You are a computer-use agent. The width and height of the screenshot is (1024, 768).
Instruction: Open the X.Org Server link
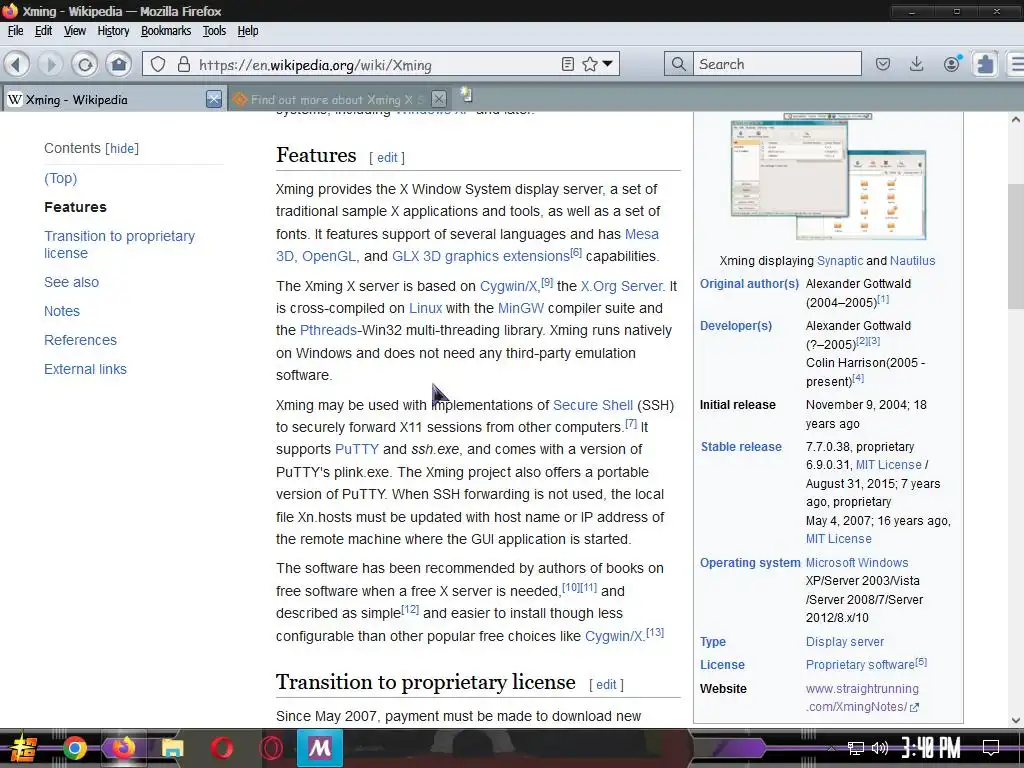coord(622,286)
